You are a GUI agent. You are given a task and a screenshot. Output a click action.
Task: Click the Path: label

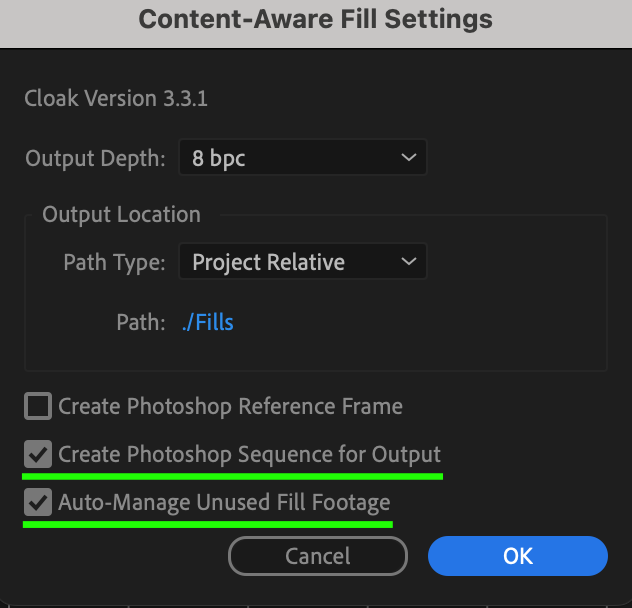pos(140,322)
